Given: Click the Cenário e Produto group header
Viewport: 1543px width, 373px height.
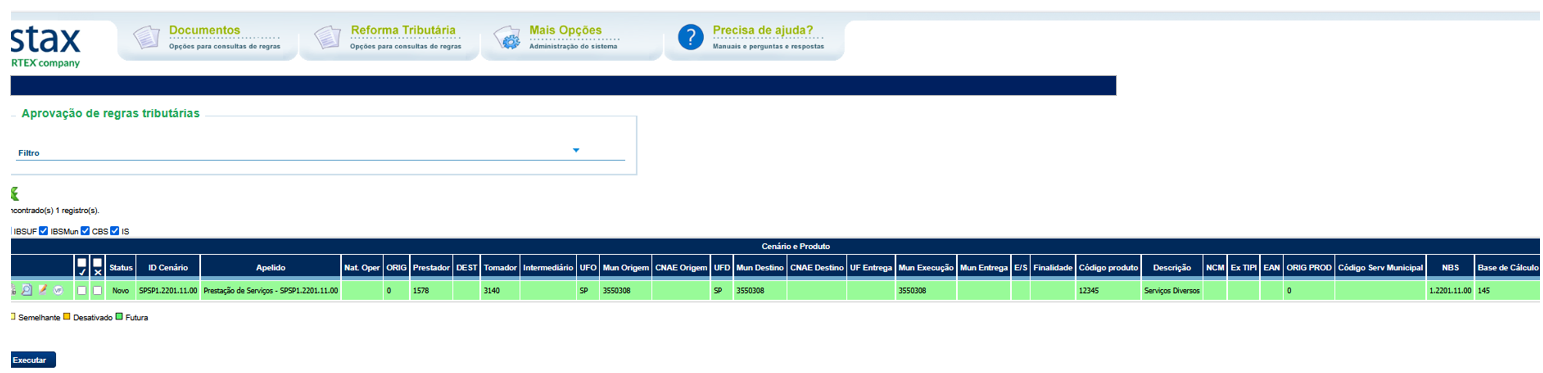Looking at the screenshot, I should (795, 246).
